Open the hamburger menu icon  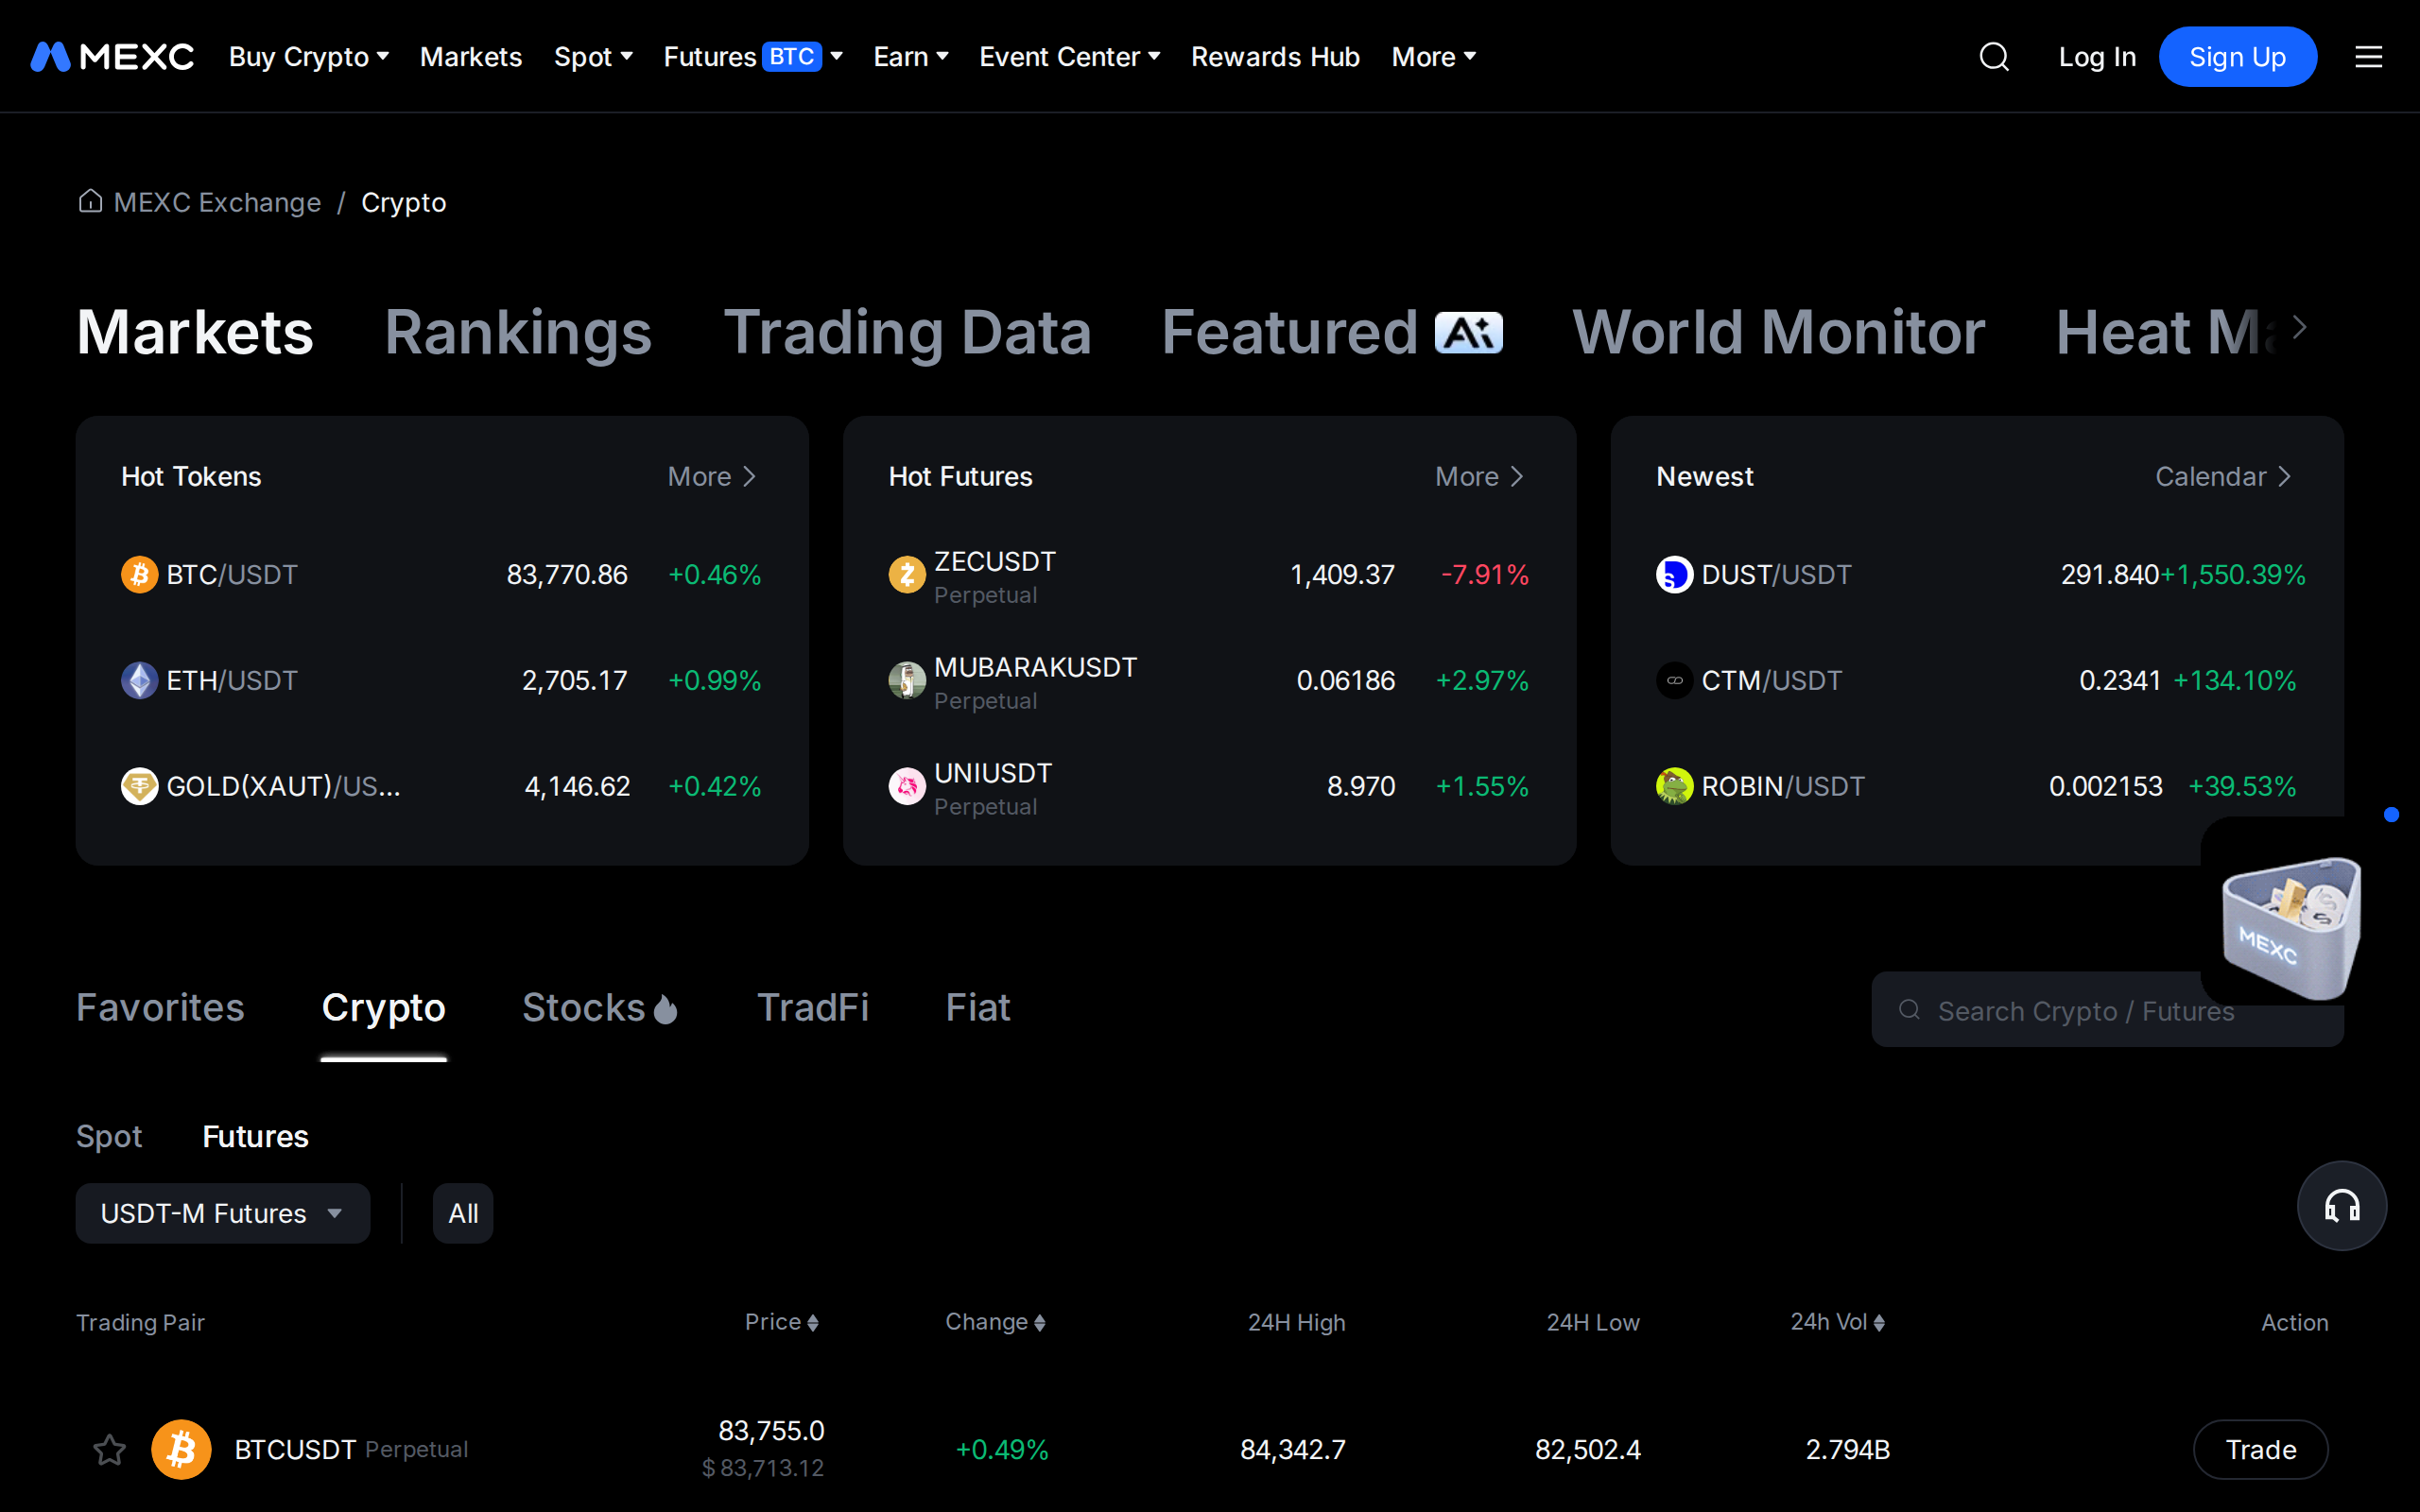pyautogui.click(x=2368, y=57)
